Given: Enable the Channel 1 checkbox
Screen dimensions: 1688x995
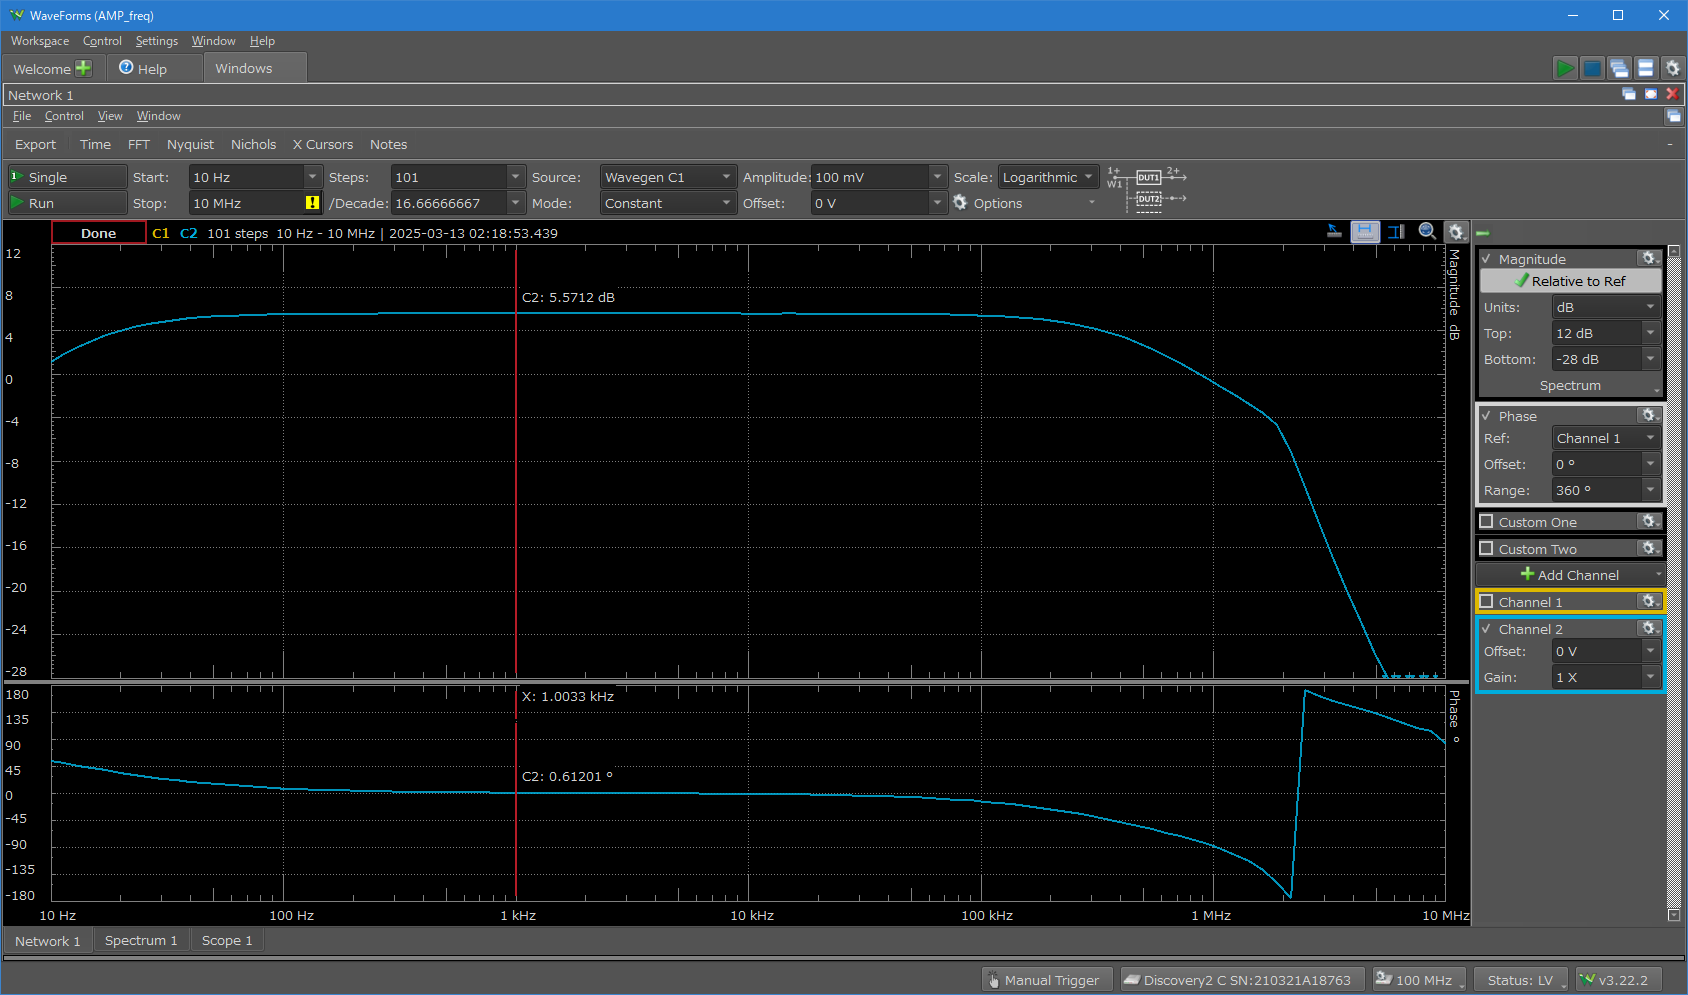Looking at the screenshot, I should coord(1487,601).
